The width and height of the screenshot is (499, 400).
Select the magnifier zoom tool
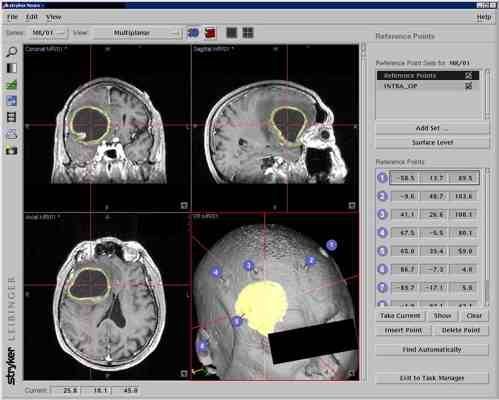coord(12,52)
